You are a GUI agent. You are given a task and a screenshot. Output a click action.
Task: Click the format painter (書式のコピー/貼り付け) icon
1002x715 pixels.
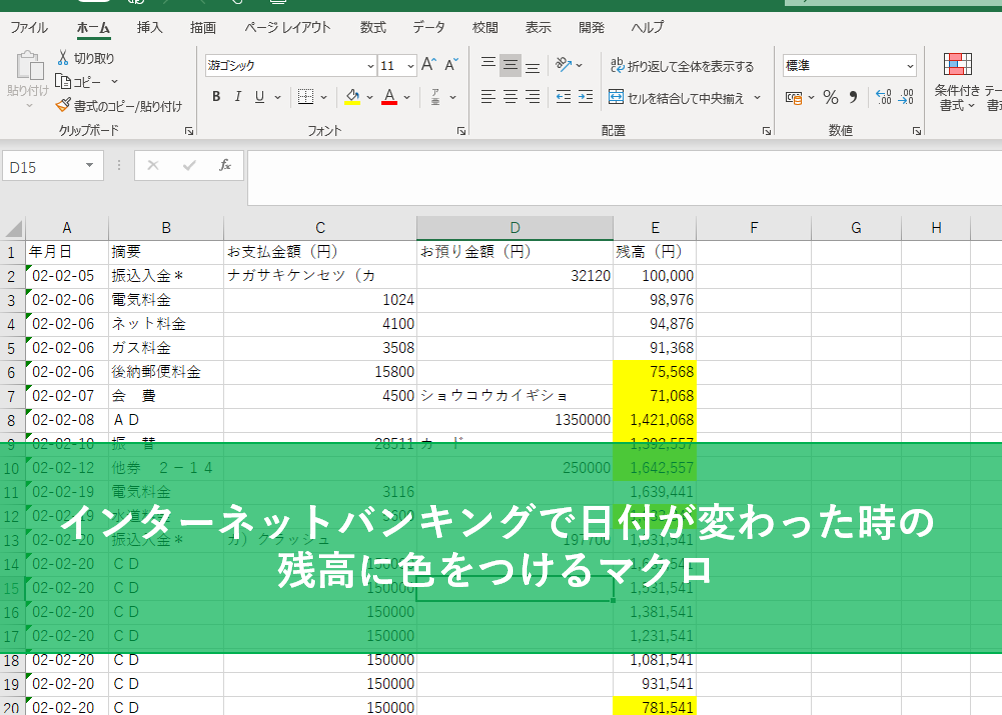click(x=64, y=105)
